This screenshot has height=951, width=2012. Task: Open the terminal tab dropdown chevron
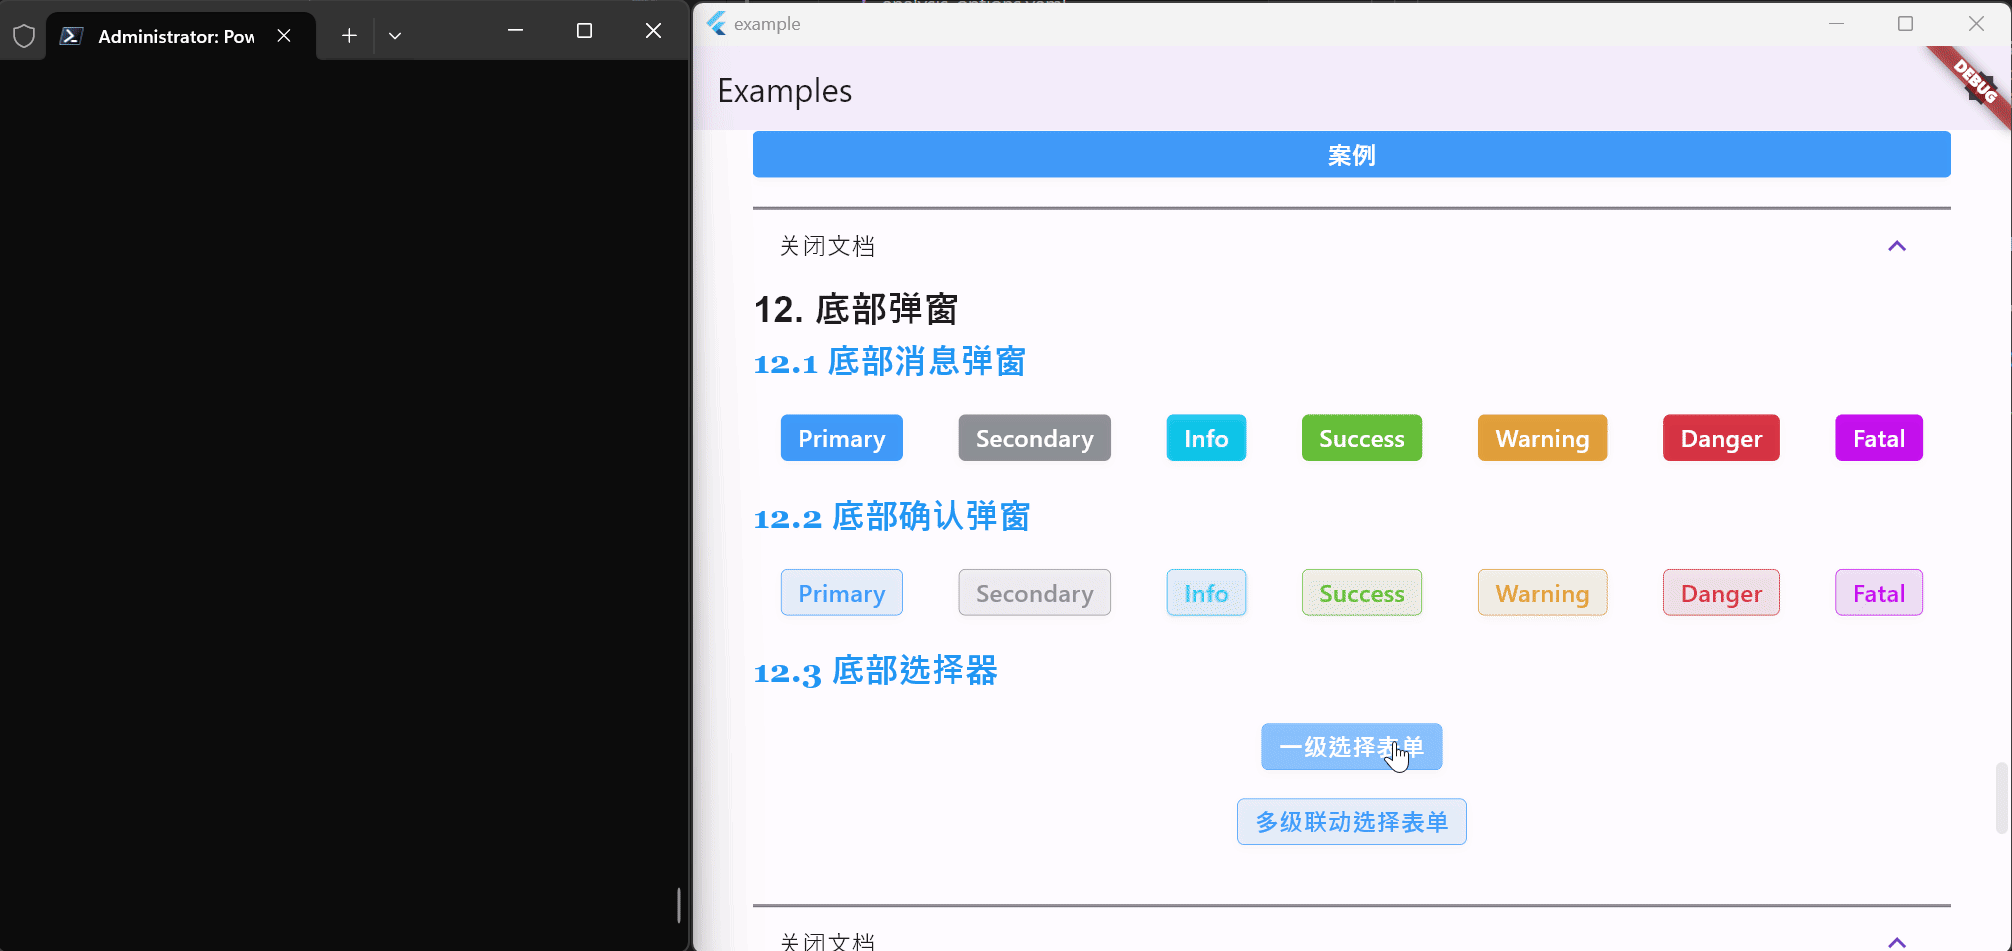click(395, 34)
